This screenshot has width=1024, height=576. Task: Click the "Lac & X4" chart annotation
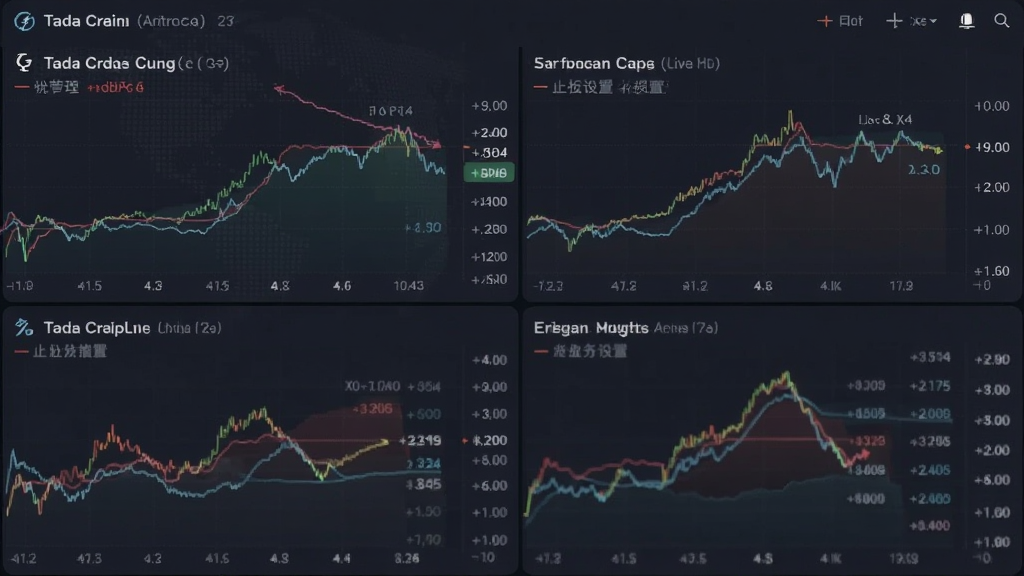(x=885, y=120)
